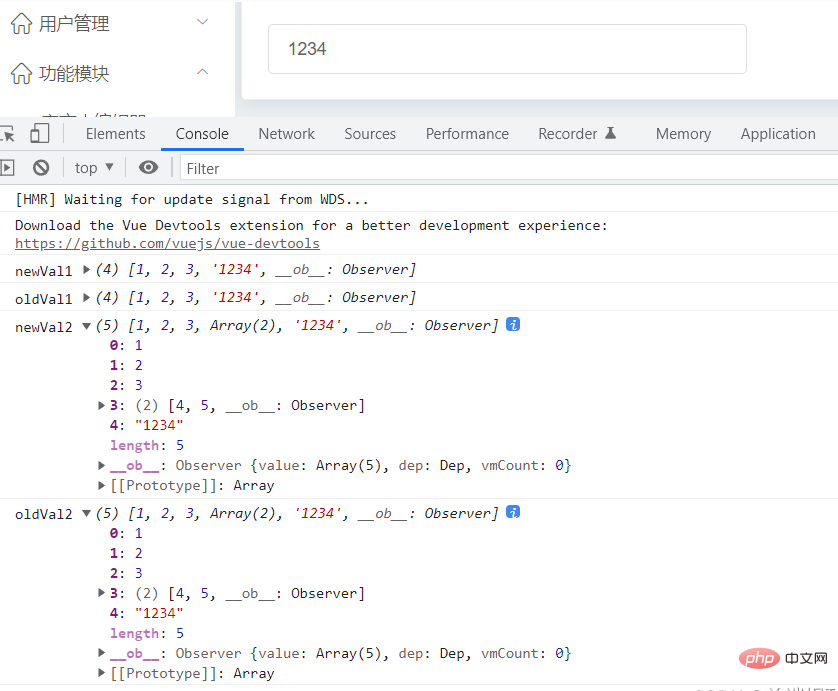The height and width of the screenshot is (691, 838).
Task: Click index 1 row under newVal2
Action: pyautogui.click(x=126, y=365)
